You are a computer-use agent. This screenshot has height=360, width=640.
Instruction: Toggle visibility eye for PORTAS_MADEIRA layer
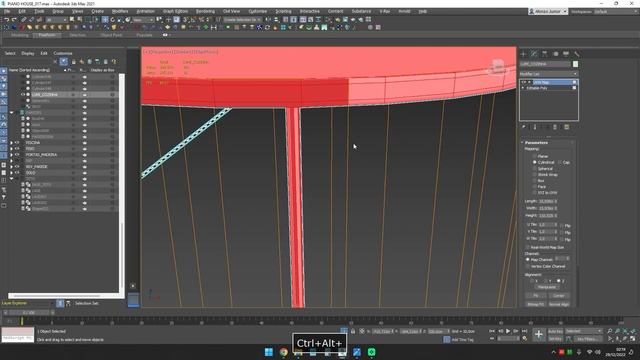tap(17, 155)
